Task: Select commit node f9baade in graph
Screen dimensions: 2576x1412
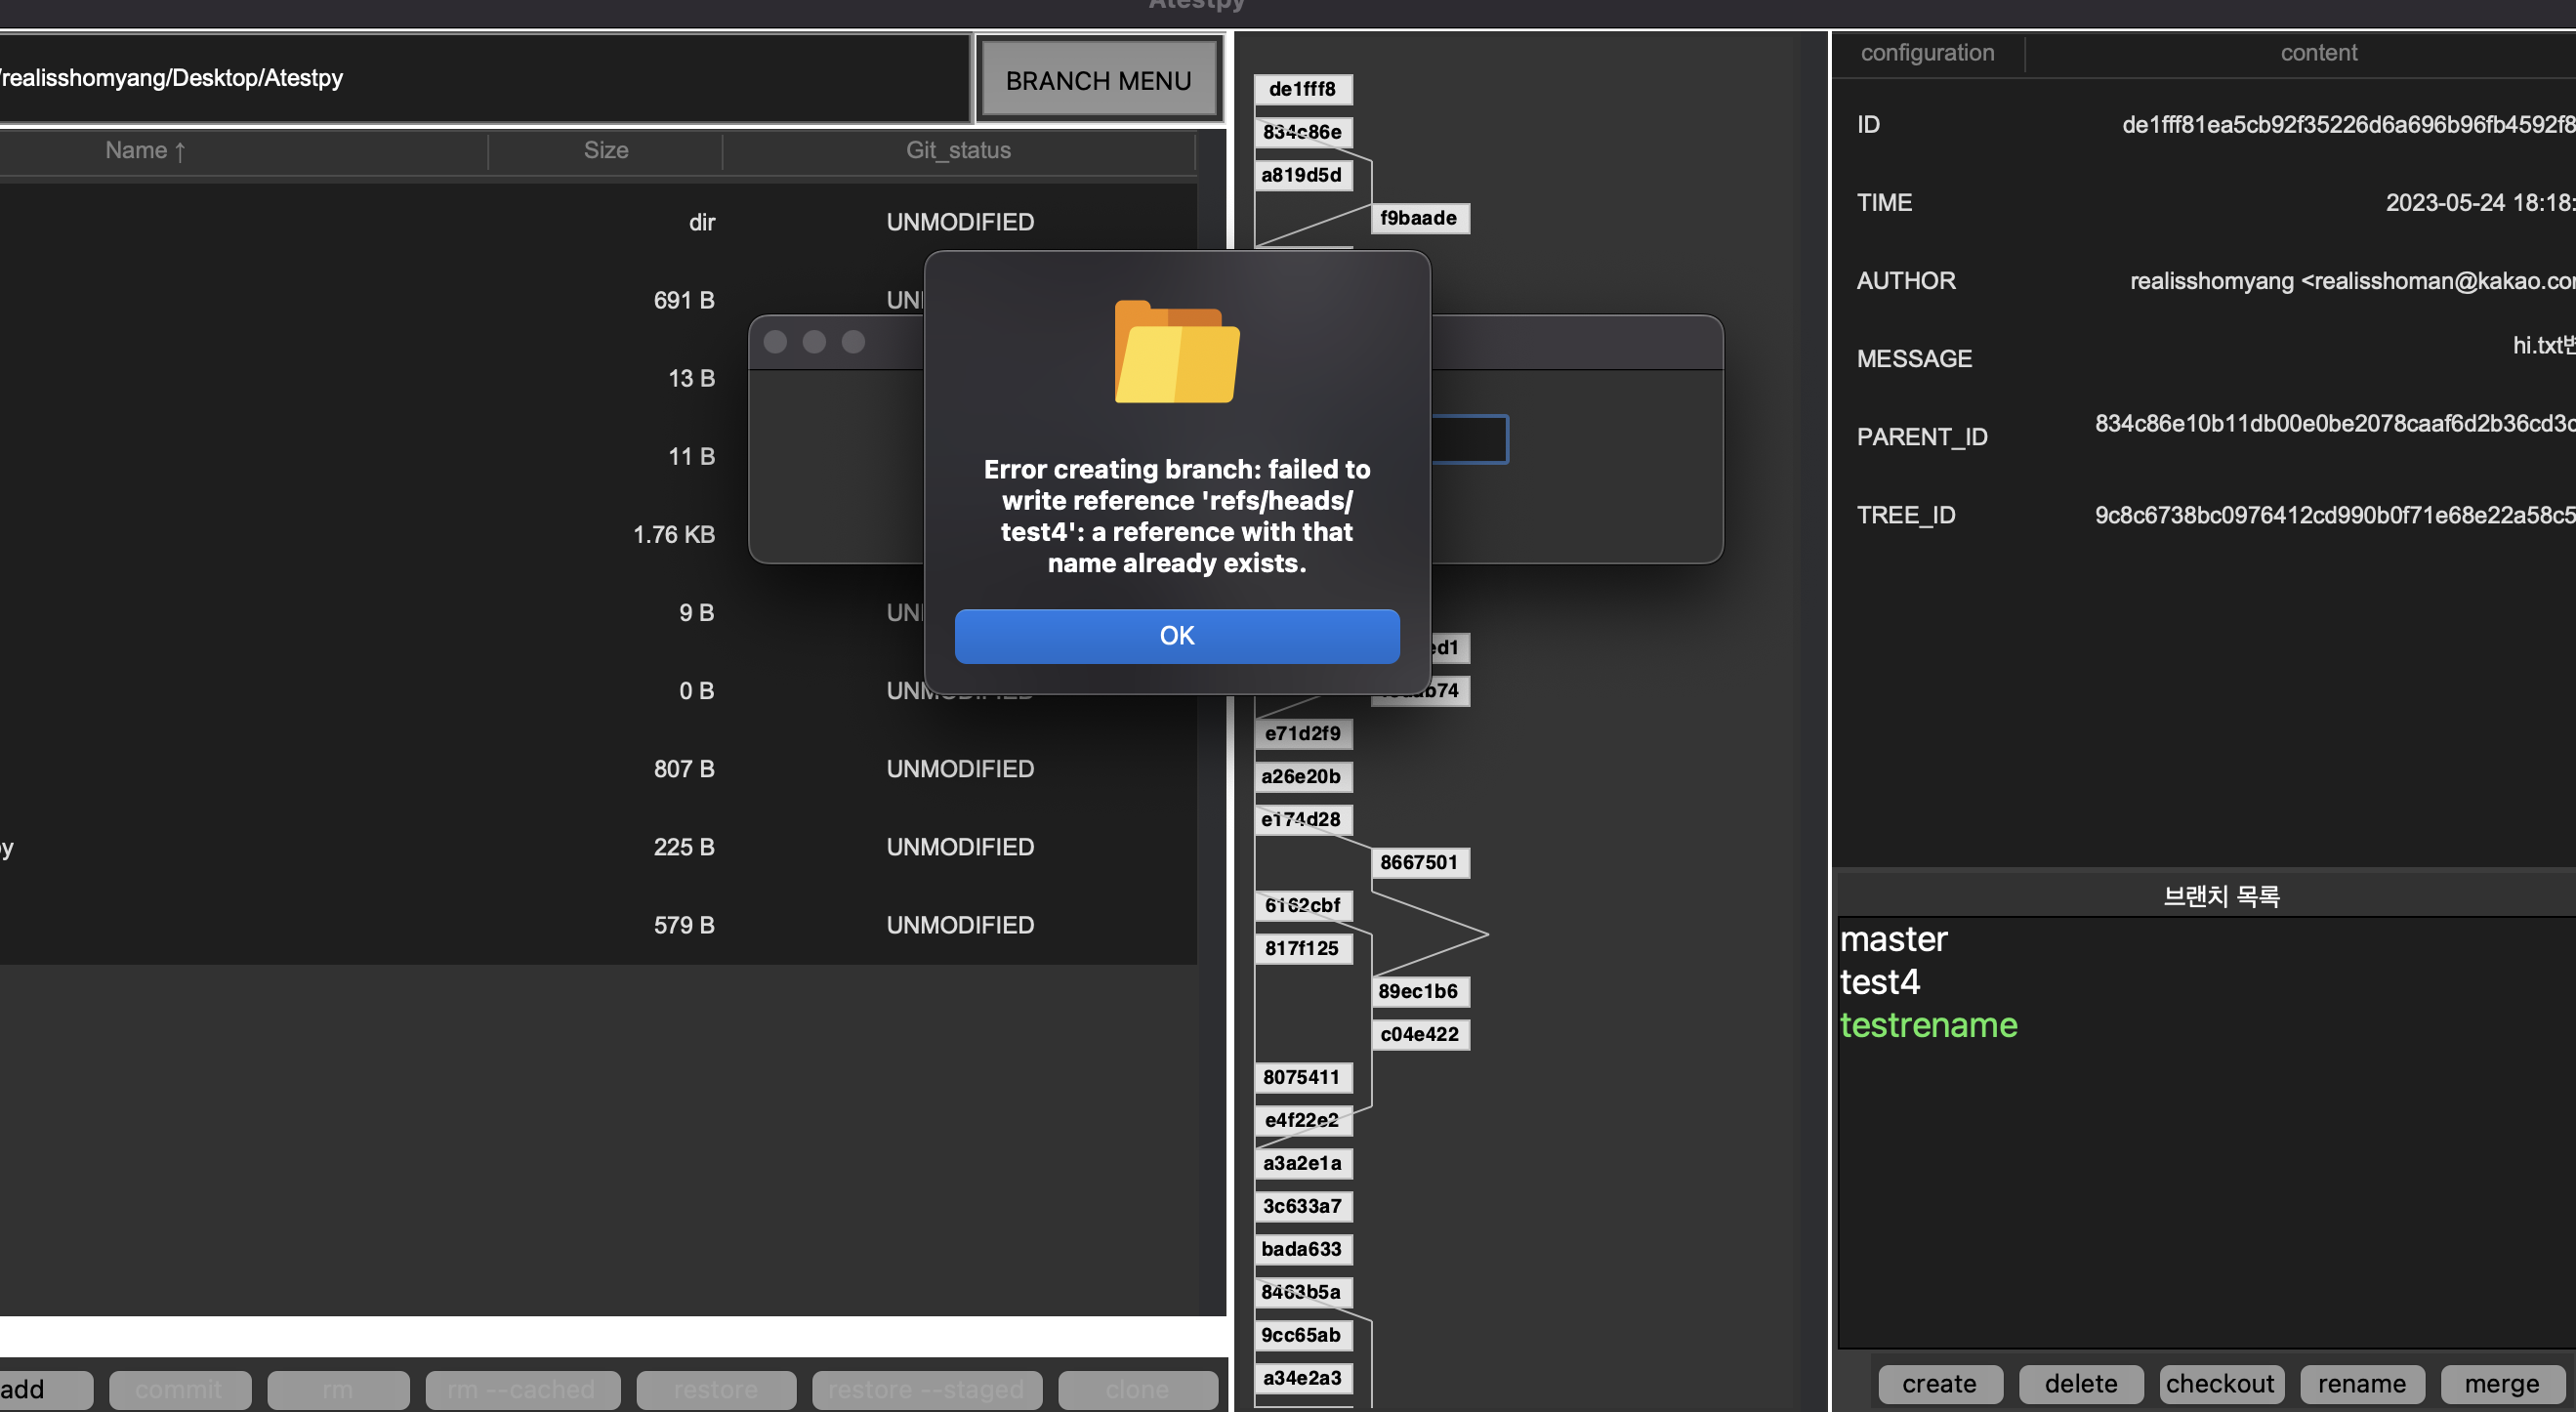Action: (1418, 218)
